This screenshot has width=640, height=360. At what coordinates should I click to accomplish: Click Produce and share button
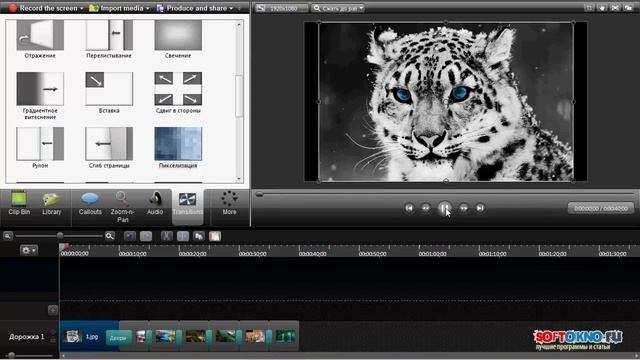point(193,8)
